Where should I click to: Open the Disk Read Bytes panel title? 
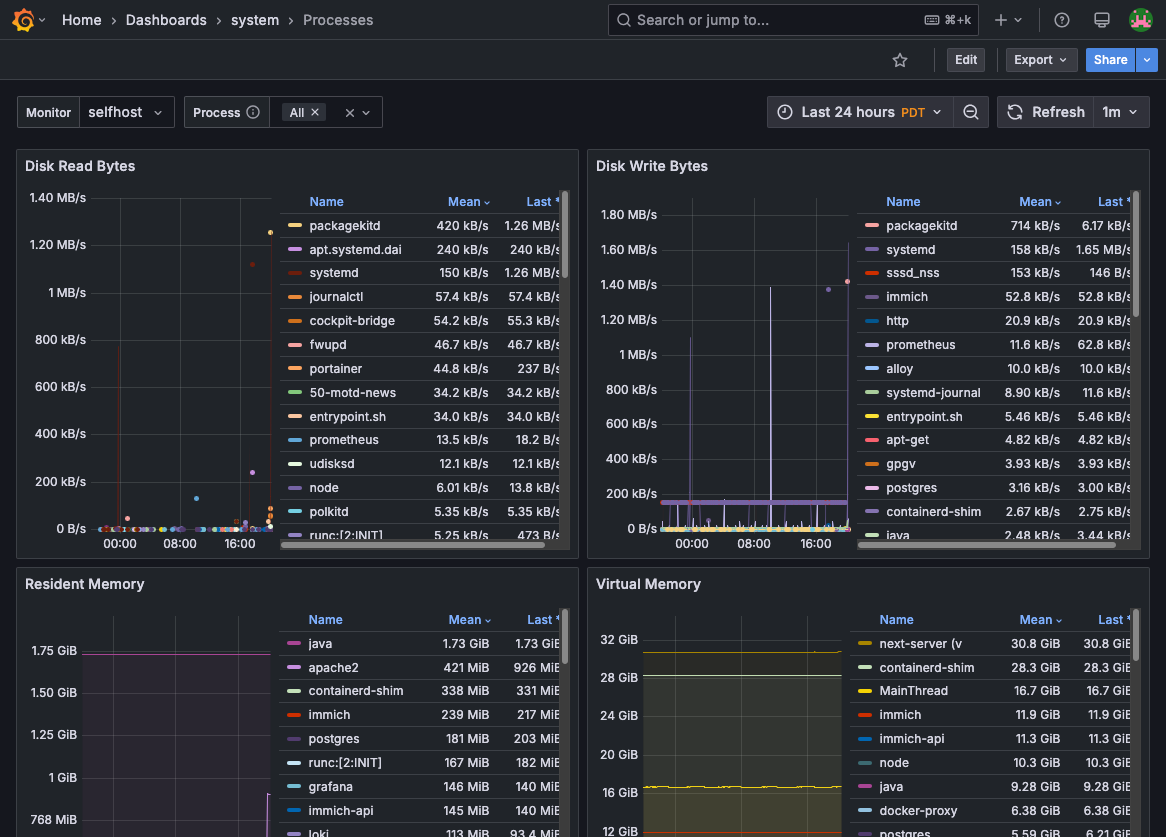pos(80,167)
